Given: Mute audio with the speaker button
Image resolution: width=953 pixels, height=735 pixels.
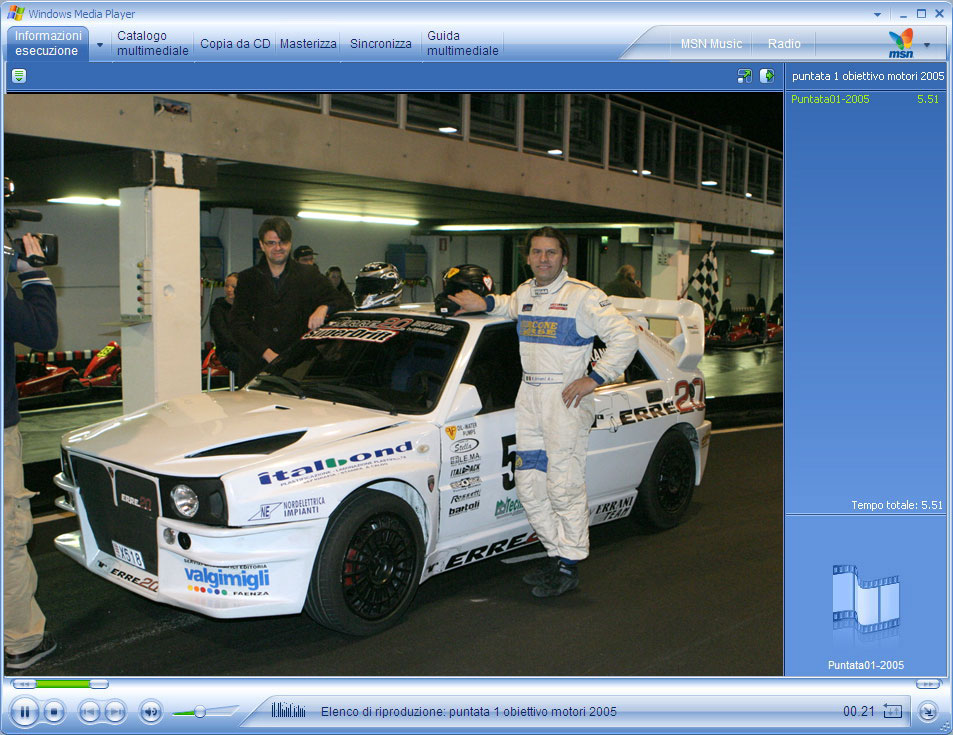Looking at the screenshot, I should tap(151, 711).
